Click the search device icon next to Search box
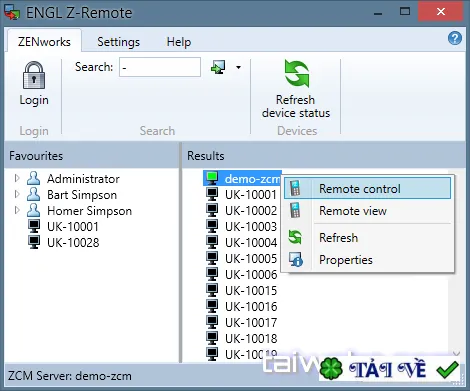Image resolution: width=470 pixels, height=391 pixels. 218,67
